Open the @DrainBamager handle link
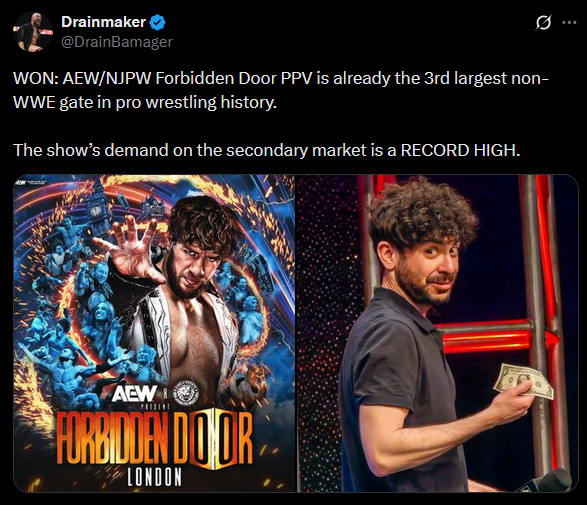The image size is (587, 505). pos(117,42)
